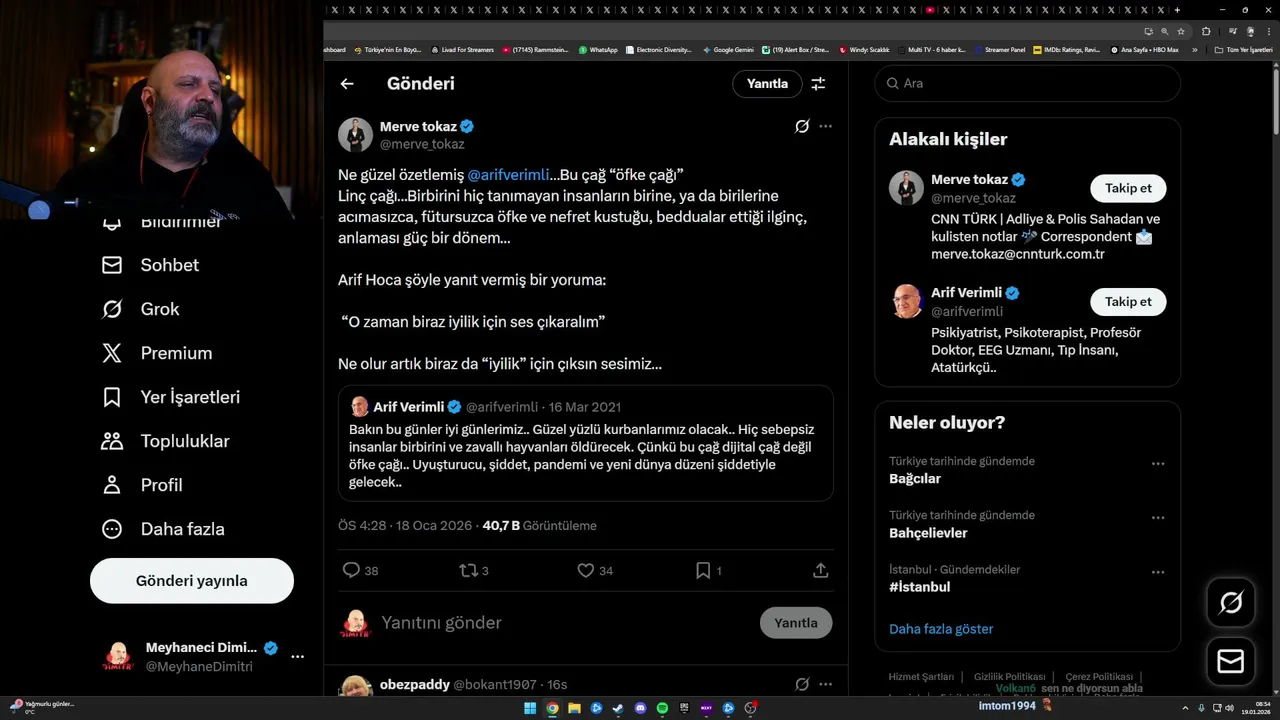Click Daha fazla göster link under trends
This screenshot has width=1280, height=720.
click(x=941, y=629)
